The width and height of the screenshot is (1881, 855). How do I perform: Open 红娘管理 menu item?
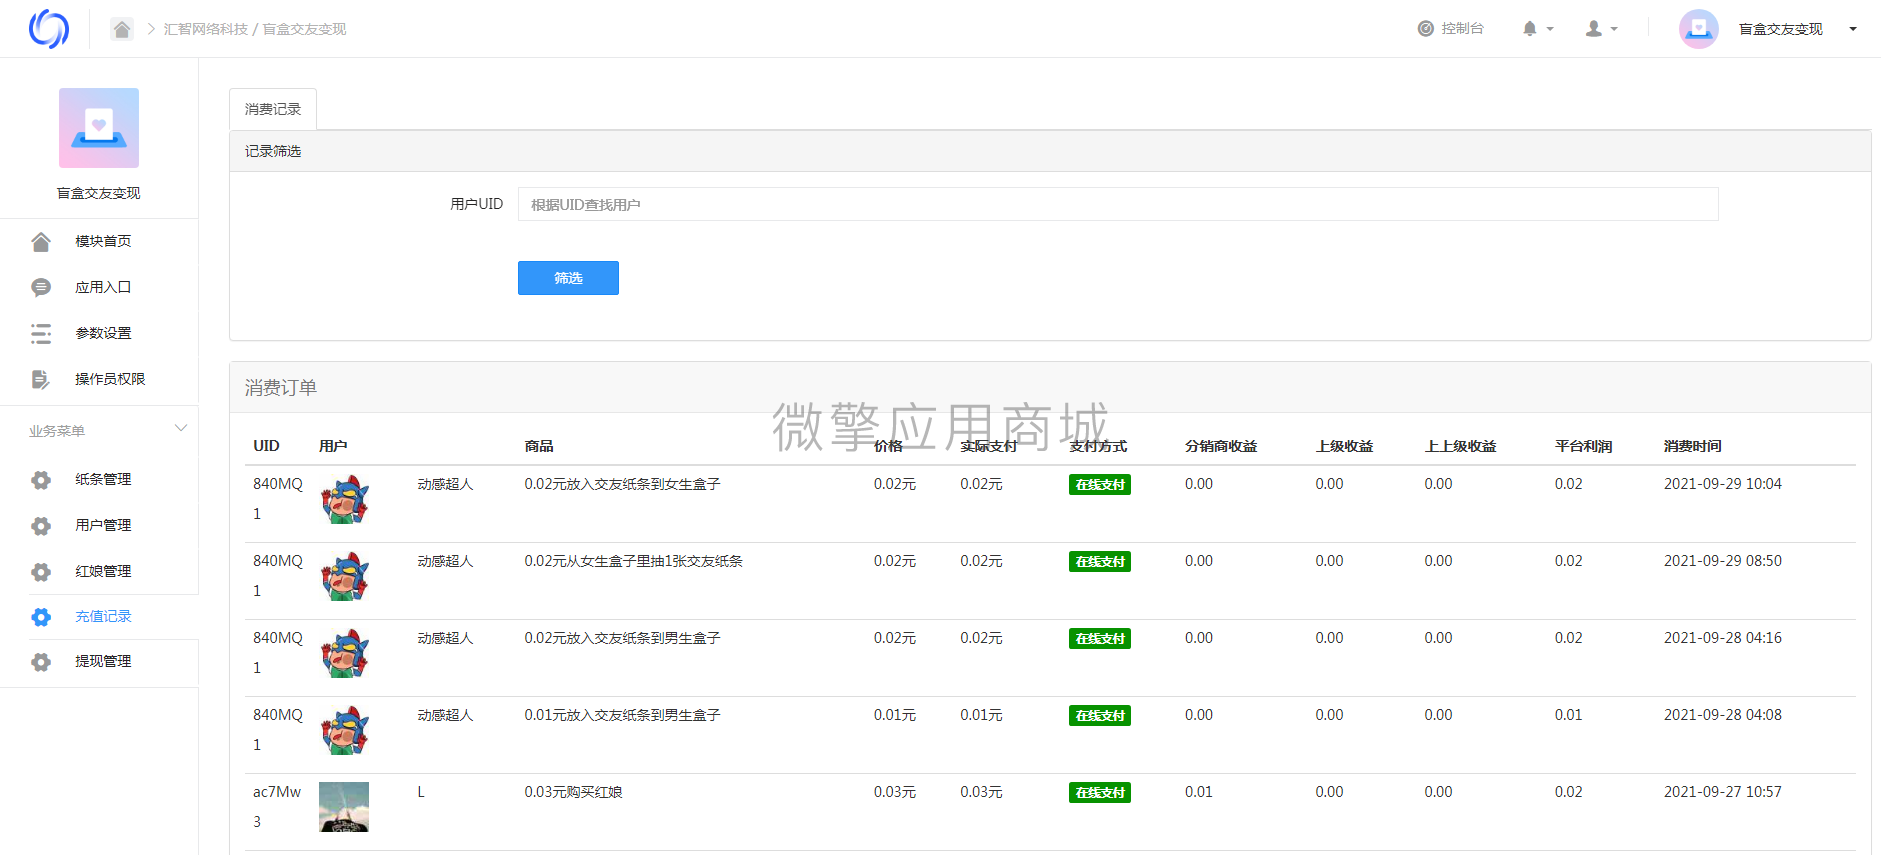tap(103, 571)
